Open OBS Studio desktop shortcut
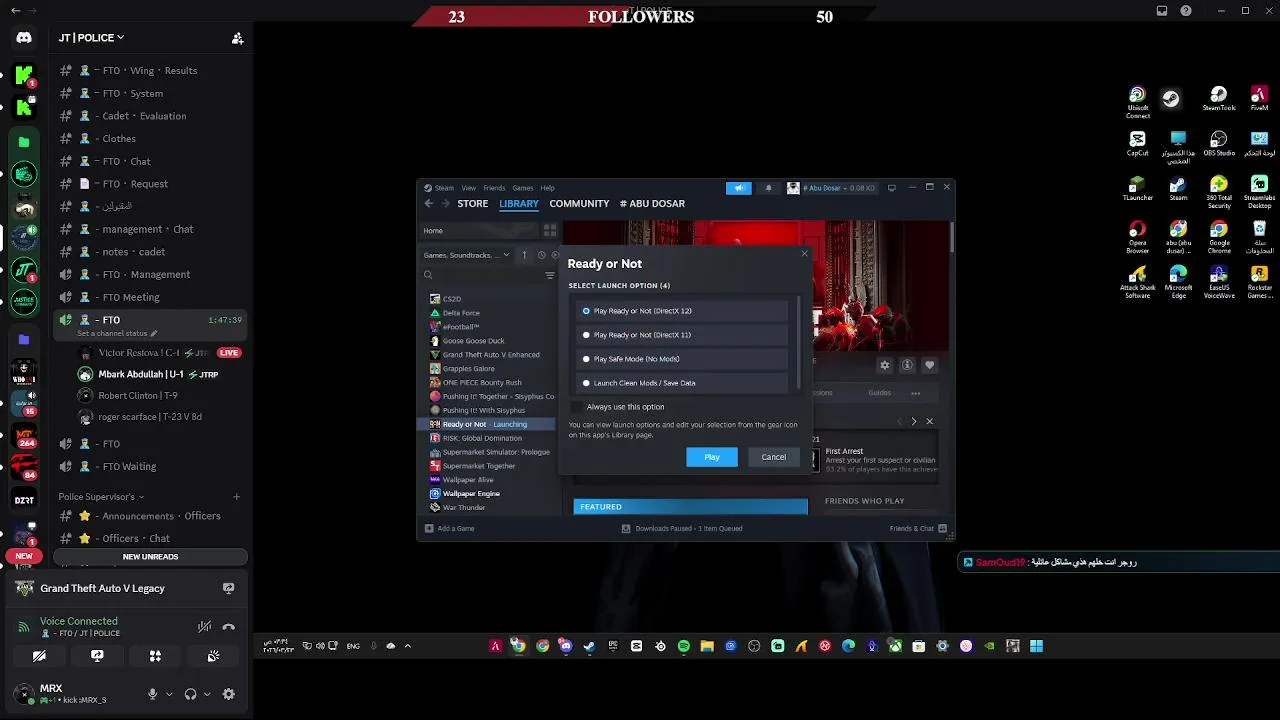 click(x=1219, y=143)
